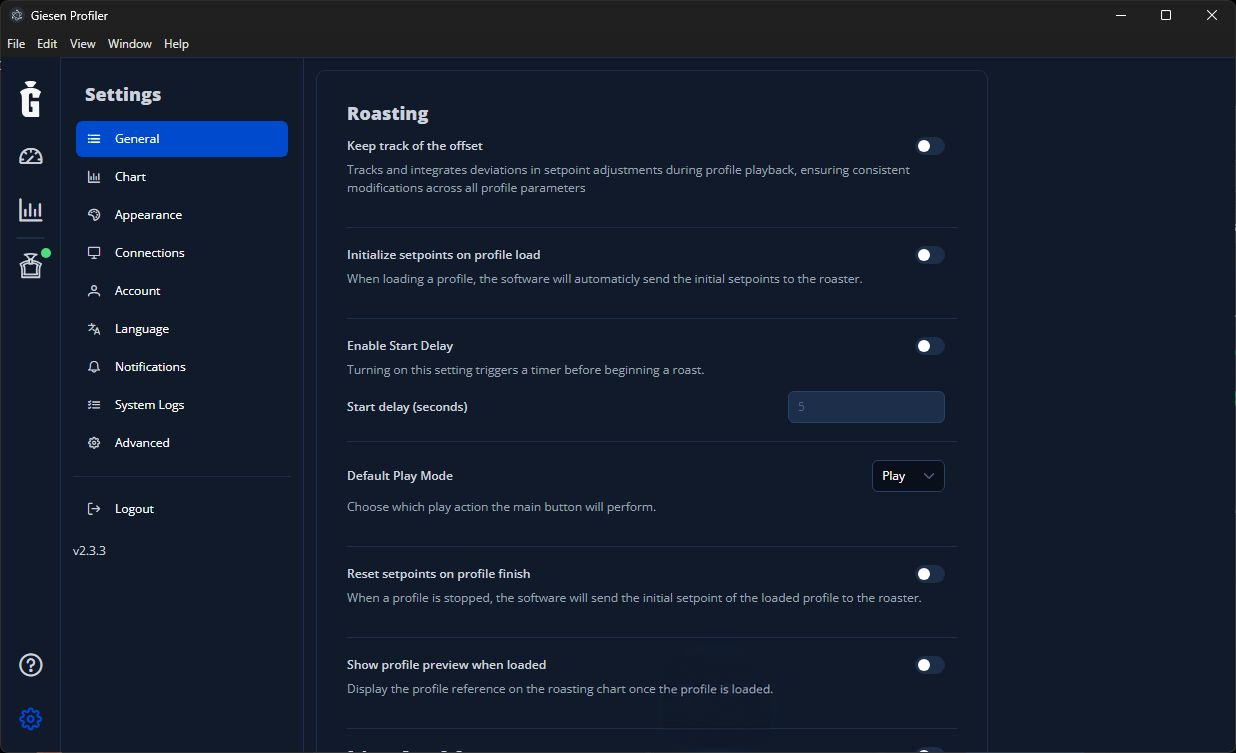Go to Appearance settings
The height and width of the screenshot is (753, 1236).
[182, 215]
